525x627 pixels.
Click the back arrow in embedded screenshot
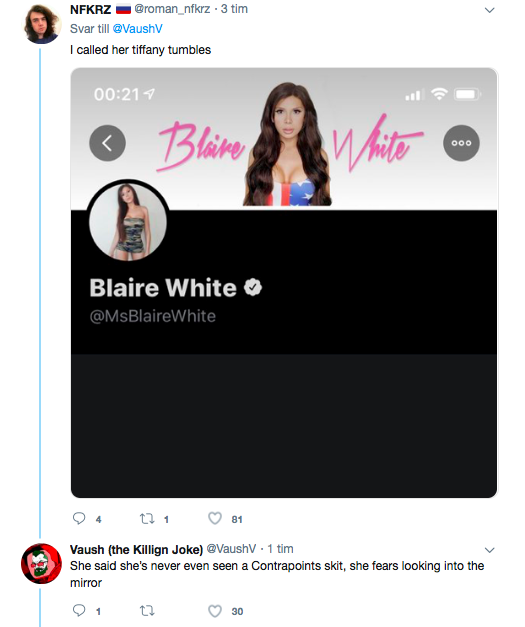point(107,143)
